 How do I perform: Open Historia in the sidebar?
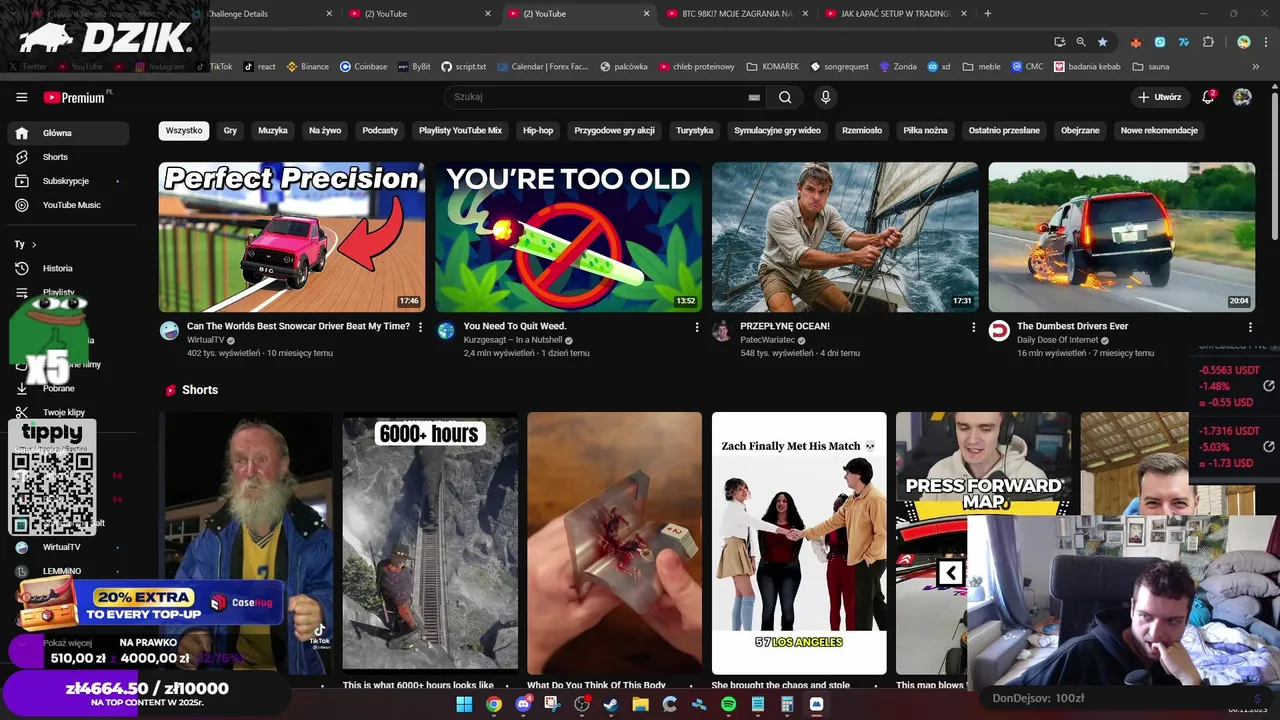point(68,268)
